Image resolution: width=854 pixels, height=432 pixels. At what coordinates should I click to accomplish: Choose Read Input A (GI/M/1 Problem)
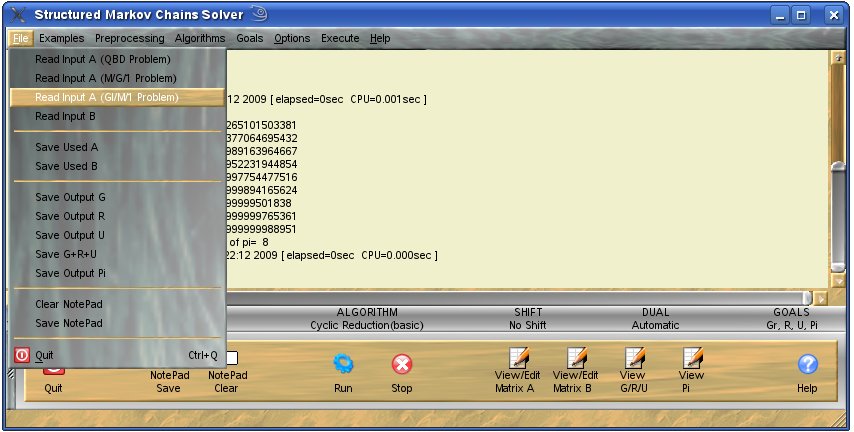pos(106,97)
